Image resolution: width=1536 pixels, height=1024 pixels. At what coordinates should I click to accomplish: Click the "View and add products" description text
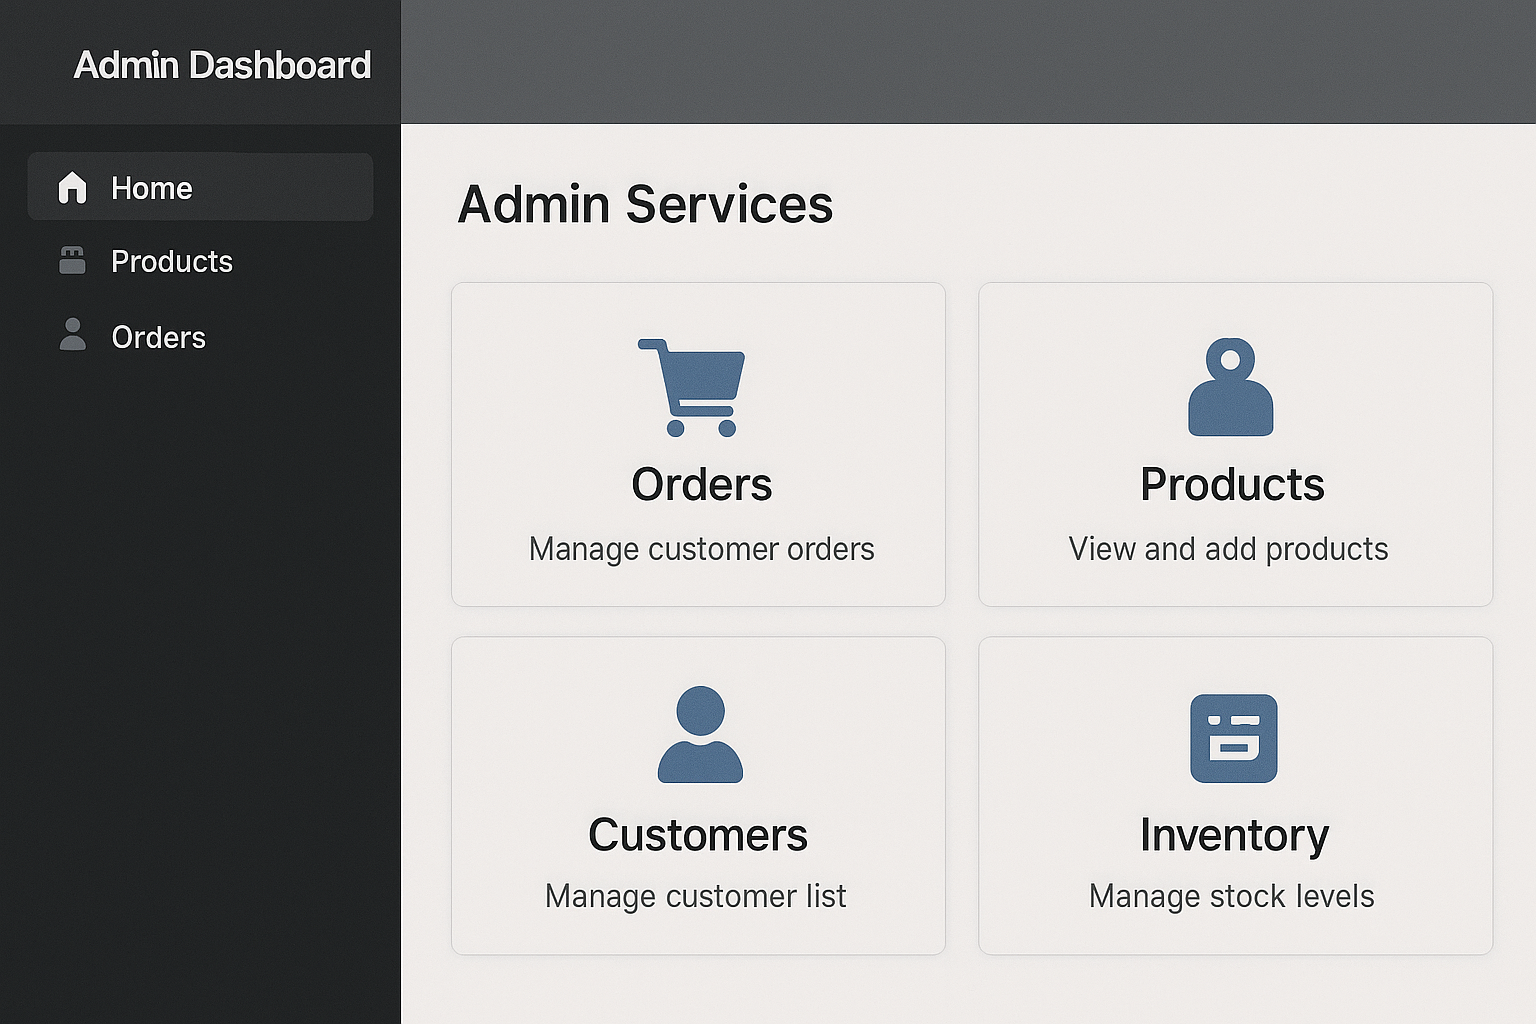pos(1228,549)
